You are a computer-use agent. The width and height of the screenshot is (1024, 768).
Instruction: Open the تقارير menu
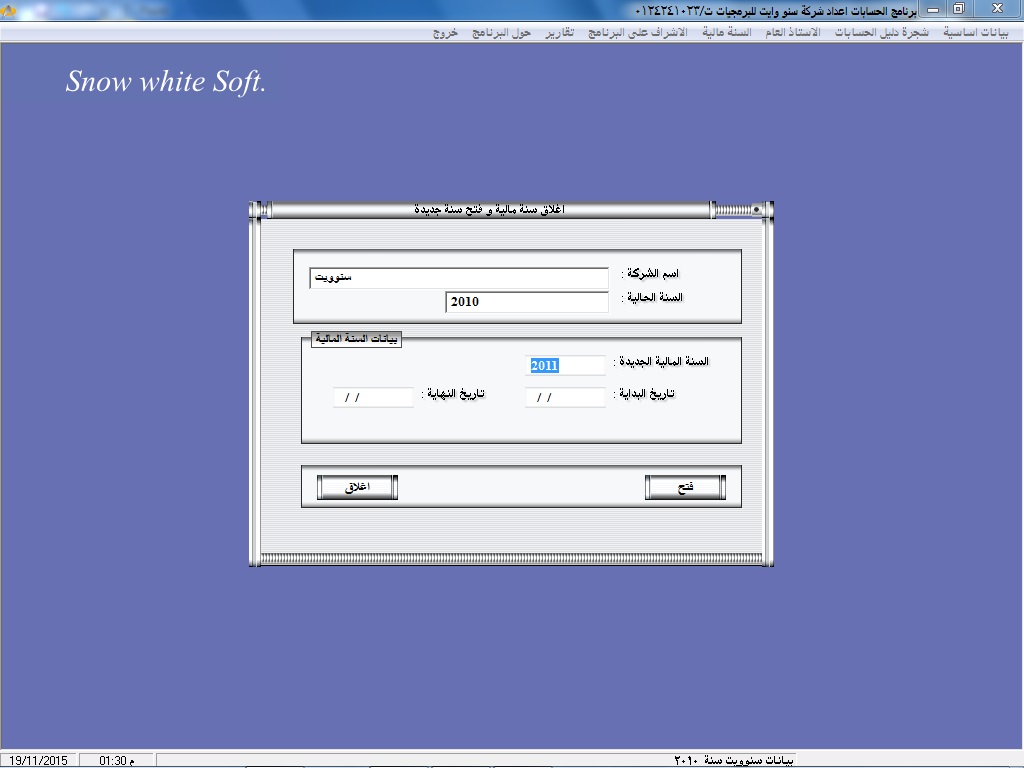[559, 32]
